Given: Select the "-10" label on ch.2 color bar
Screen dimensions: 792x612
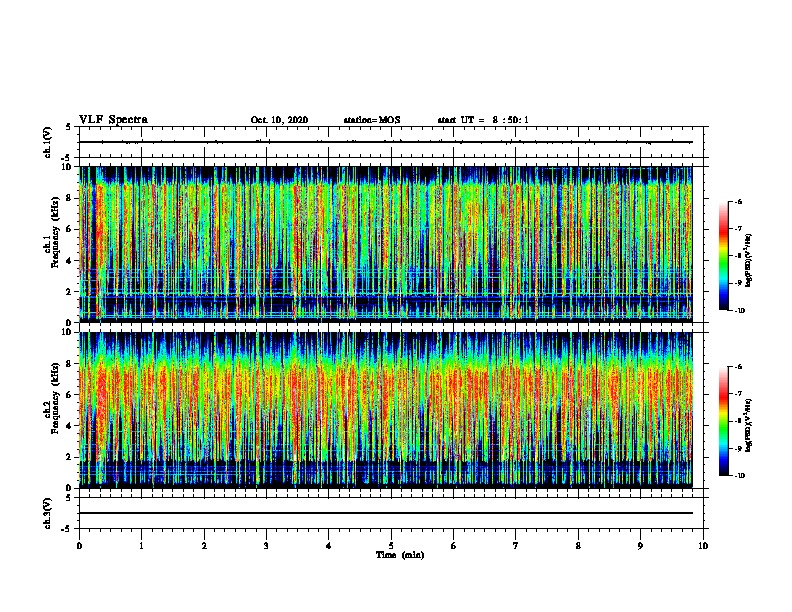Looking at the screenshot, I should coord(740,475).
